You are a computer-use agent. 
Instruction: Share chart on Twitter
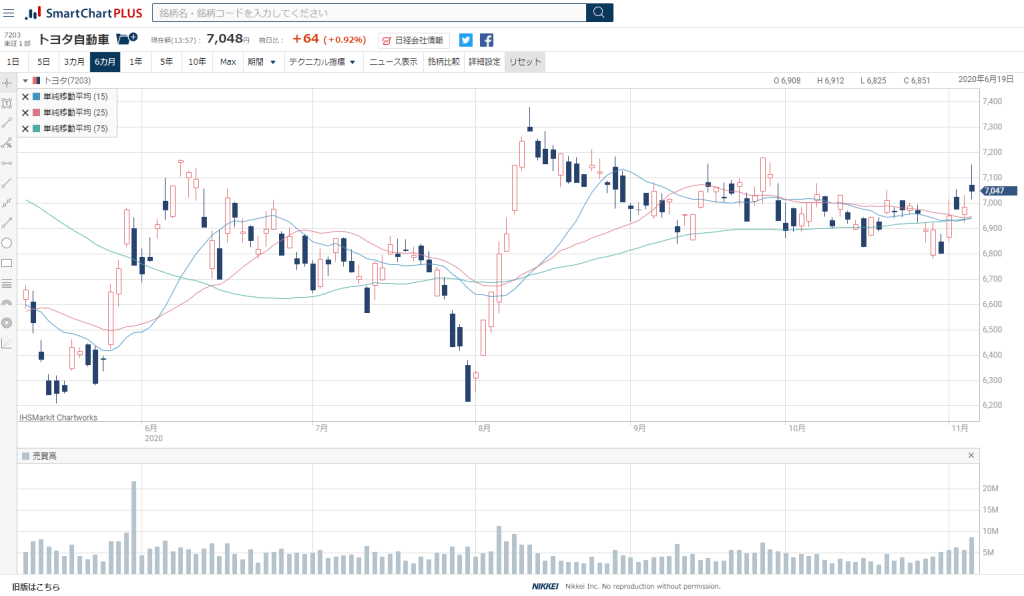466,40
